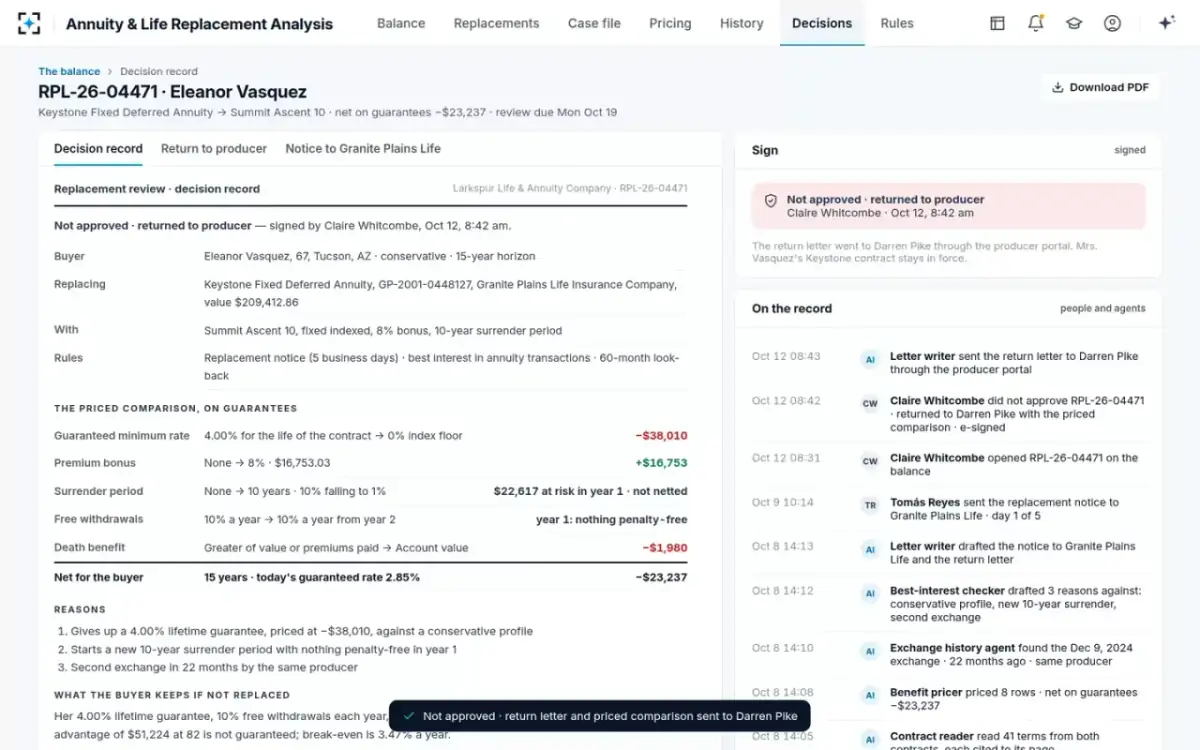Open the Case file tab
The width and height of the screenshot is (1200, 750).
pos(594,23)
